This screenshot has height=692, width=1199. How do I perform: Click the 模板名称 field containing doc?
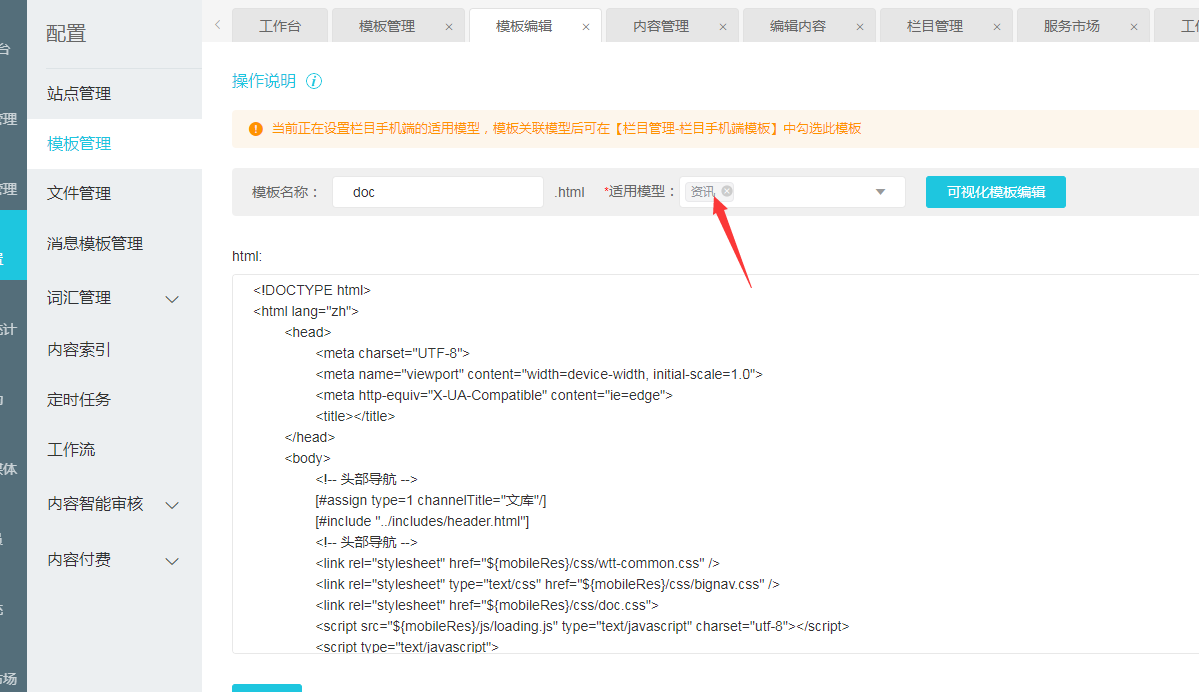438,192
